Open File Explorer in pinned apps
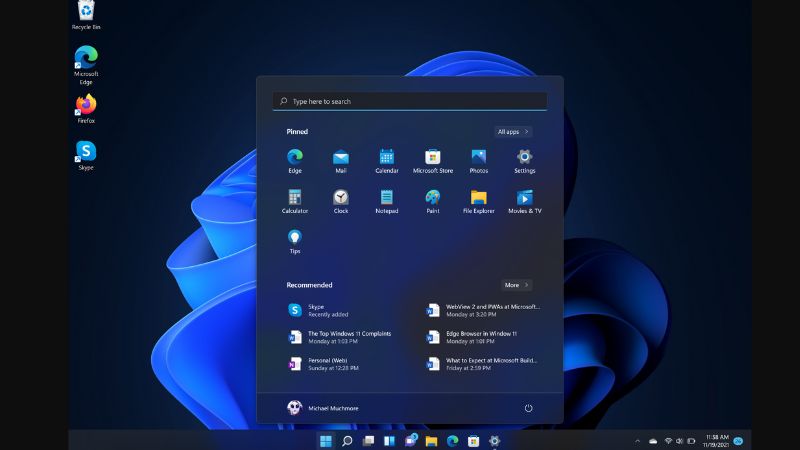800x450 pixels. click(479, 202)
